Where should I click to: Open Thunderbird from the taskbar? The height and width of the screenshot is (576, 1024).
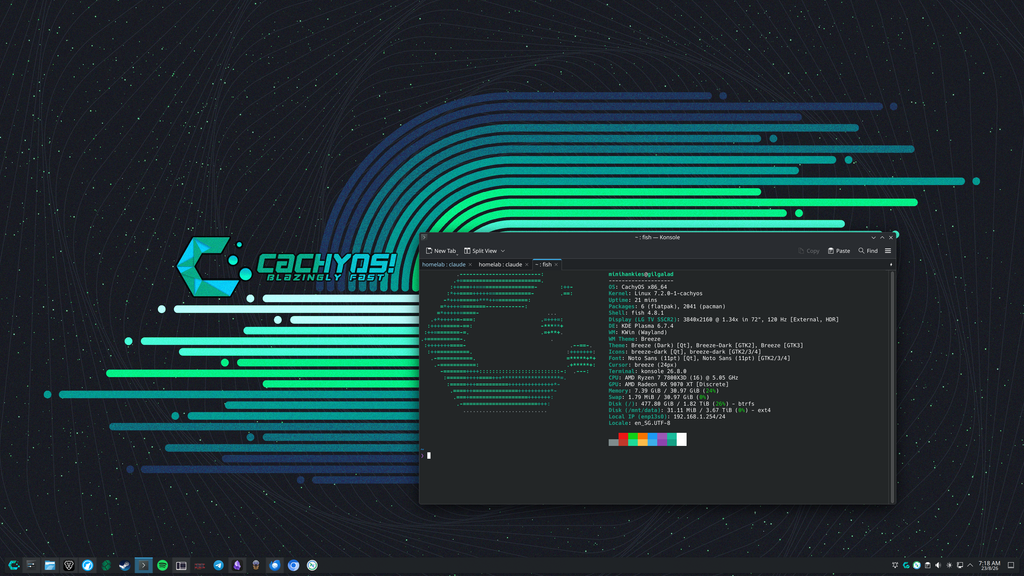pos(275,566)
